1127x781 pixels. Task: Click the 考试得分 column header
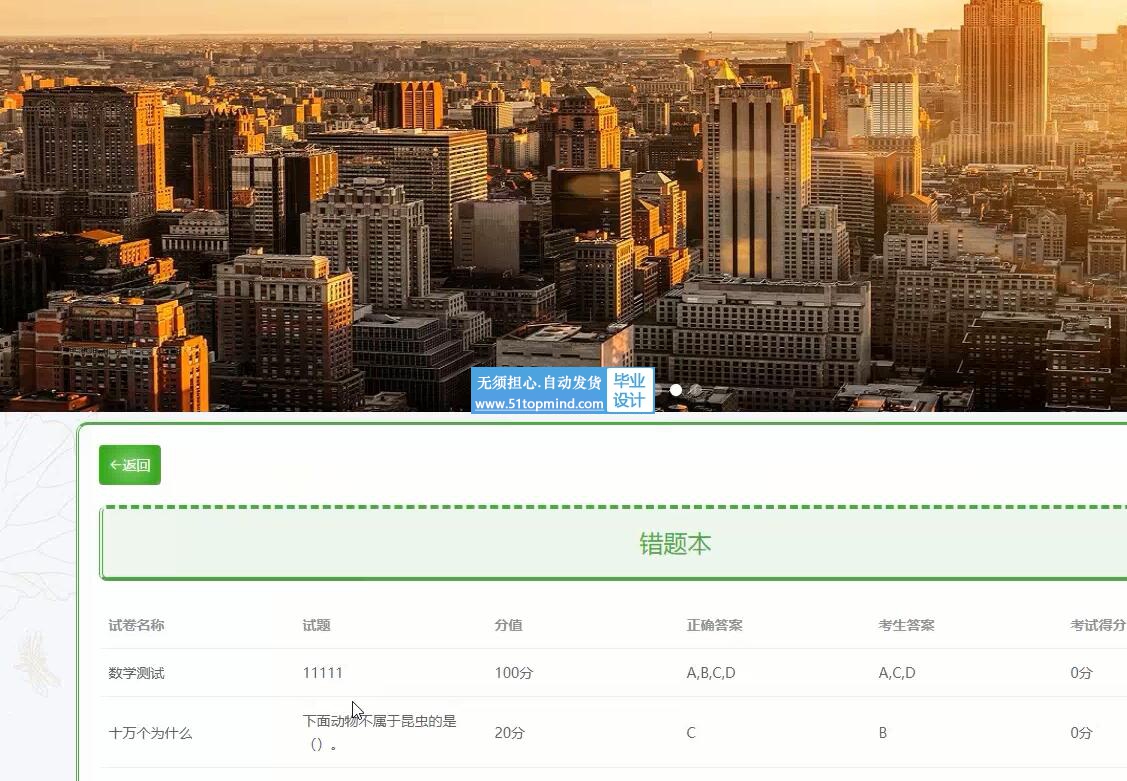coord(1098,625)
